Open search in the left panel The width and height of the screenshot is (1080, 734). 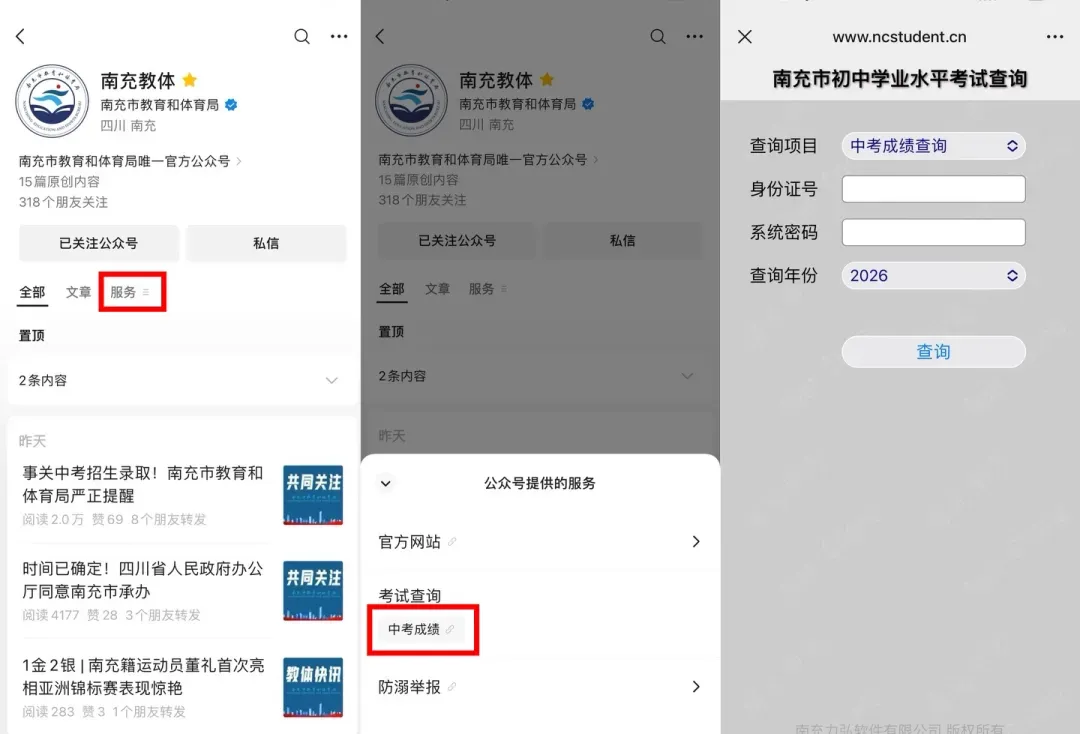(302, 36)
